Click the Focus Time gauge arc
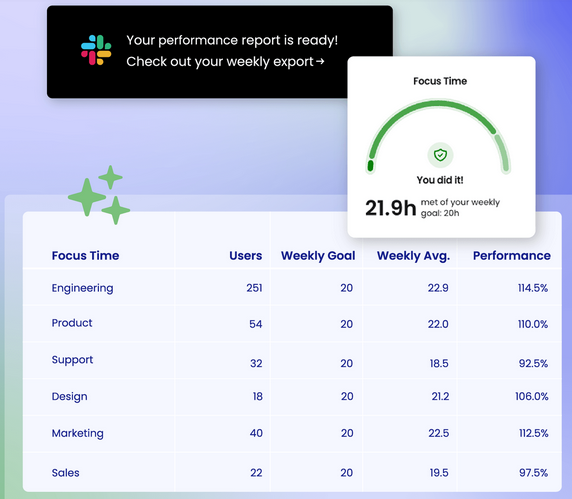Viewport: 572px width, 499px height. point(438,136)
